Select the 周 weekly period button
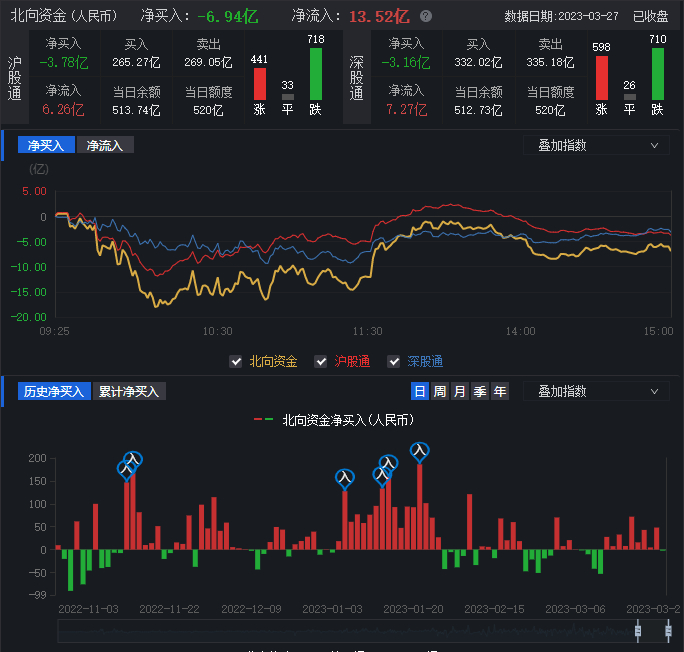 [440, 391]
